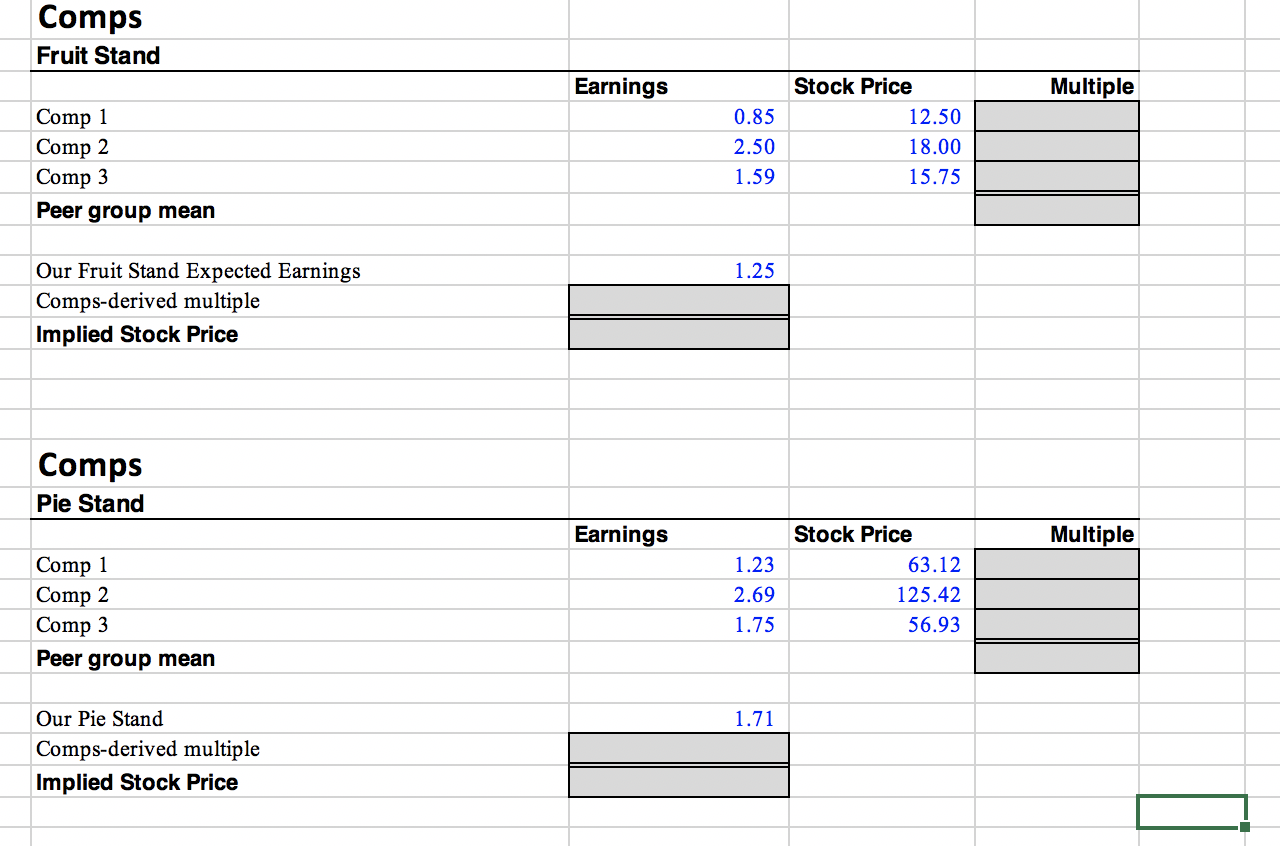
Task: Click the shaded Multiple cell for Comp 1
Action: pos(1056,116)
